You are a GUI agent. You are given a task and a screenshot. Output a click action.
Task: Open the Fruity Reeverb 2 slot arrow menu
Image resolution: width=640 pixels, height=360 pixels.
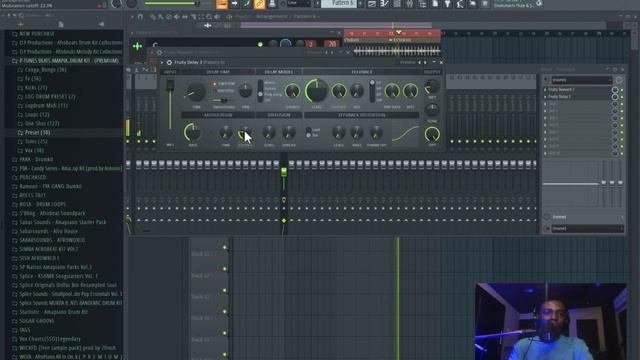(545, 89)
